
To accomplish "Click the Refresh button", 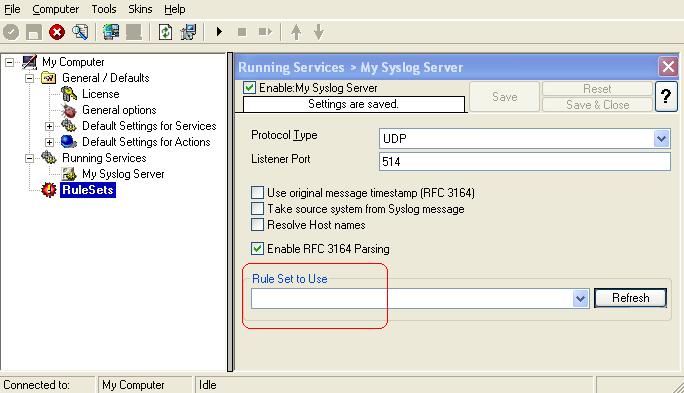I will point(630,298).
